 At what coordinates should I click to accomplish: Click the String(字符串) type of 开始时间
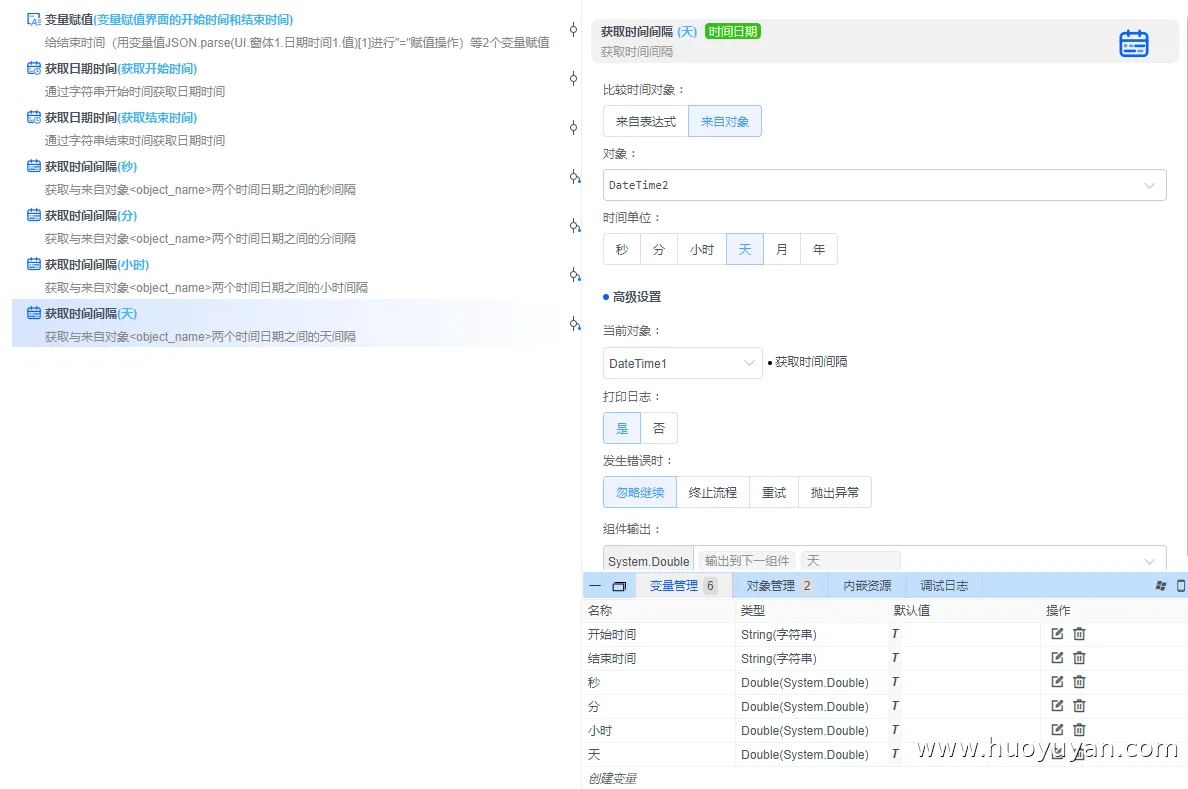click(x=779, y=634)
